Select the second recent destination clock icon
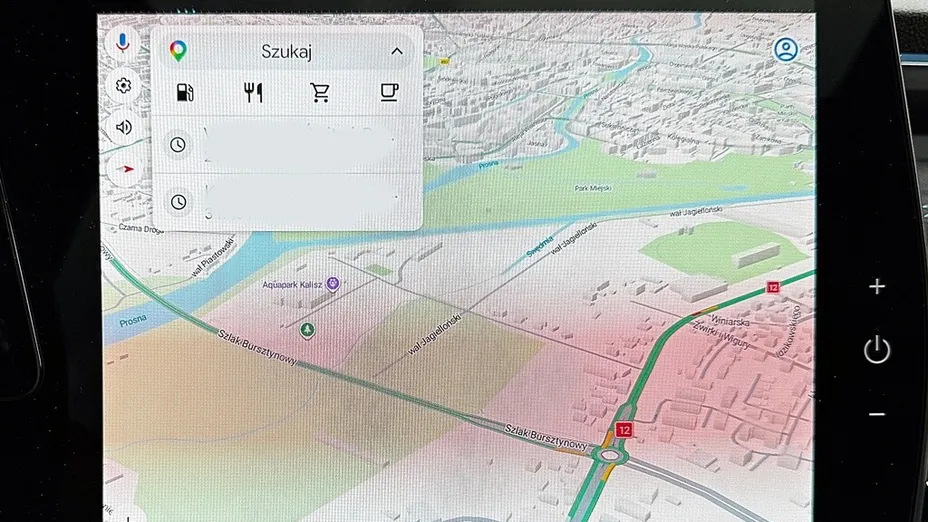928x522 pixels. pos(178,202)
